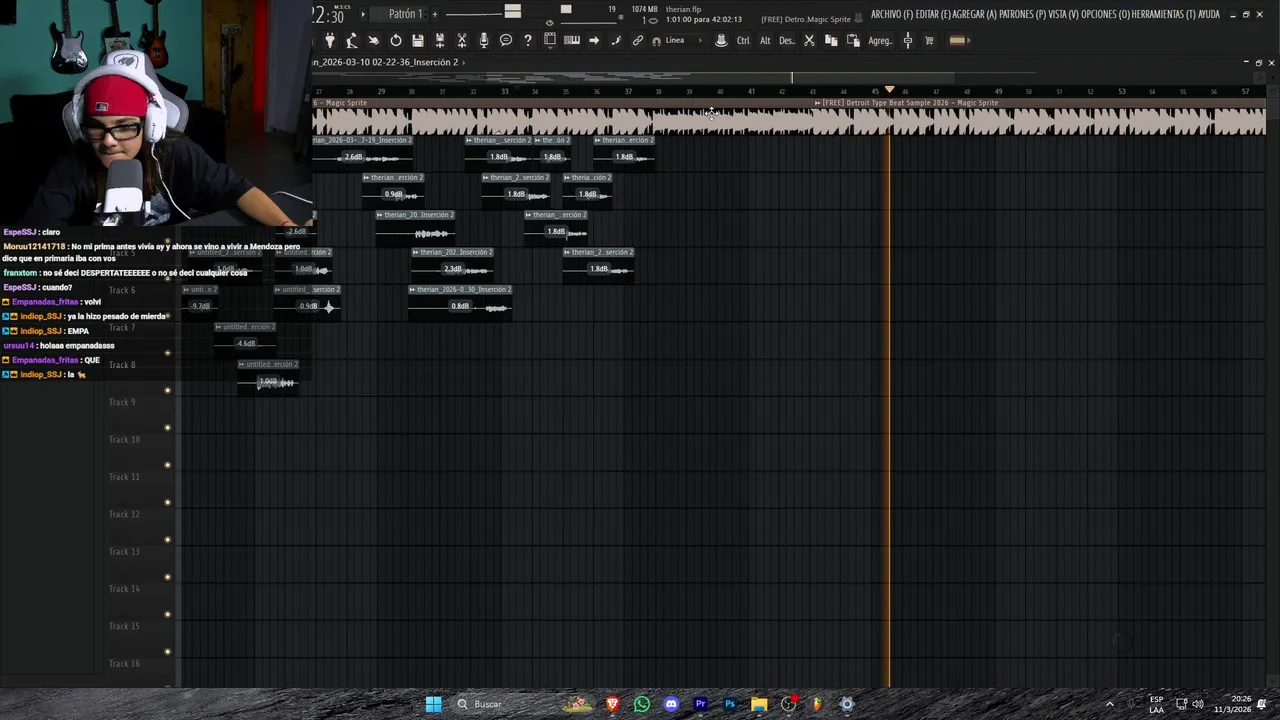Viewport: 1280px width, 720px height.
Task: Click the orange playhead marker on timeline
Action: 889,90
